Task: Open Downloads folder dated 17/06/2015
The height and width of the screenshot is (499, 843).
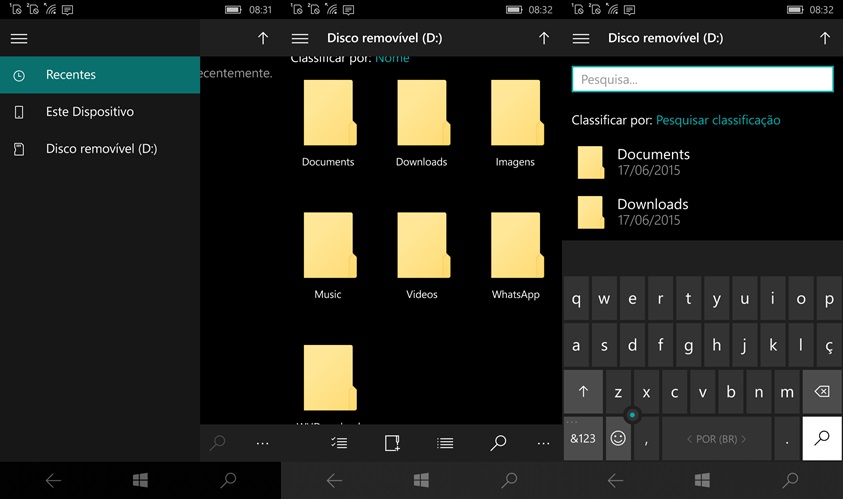Action: [702, 212]
